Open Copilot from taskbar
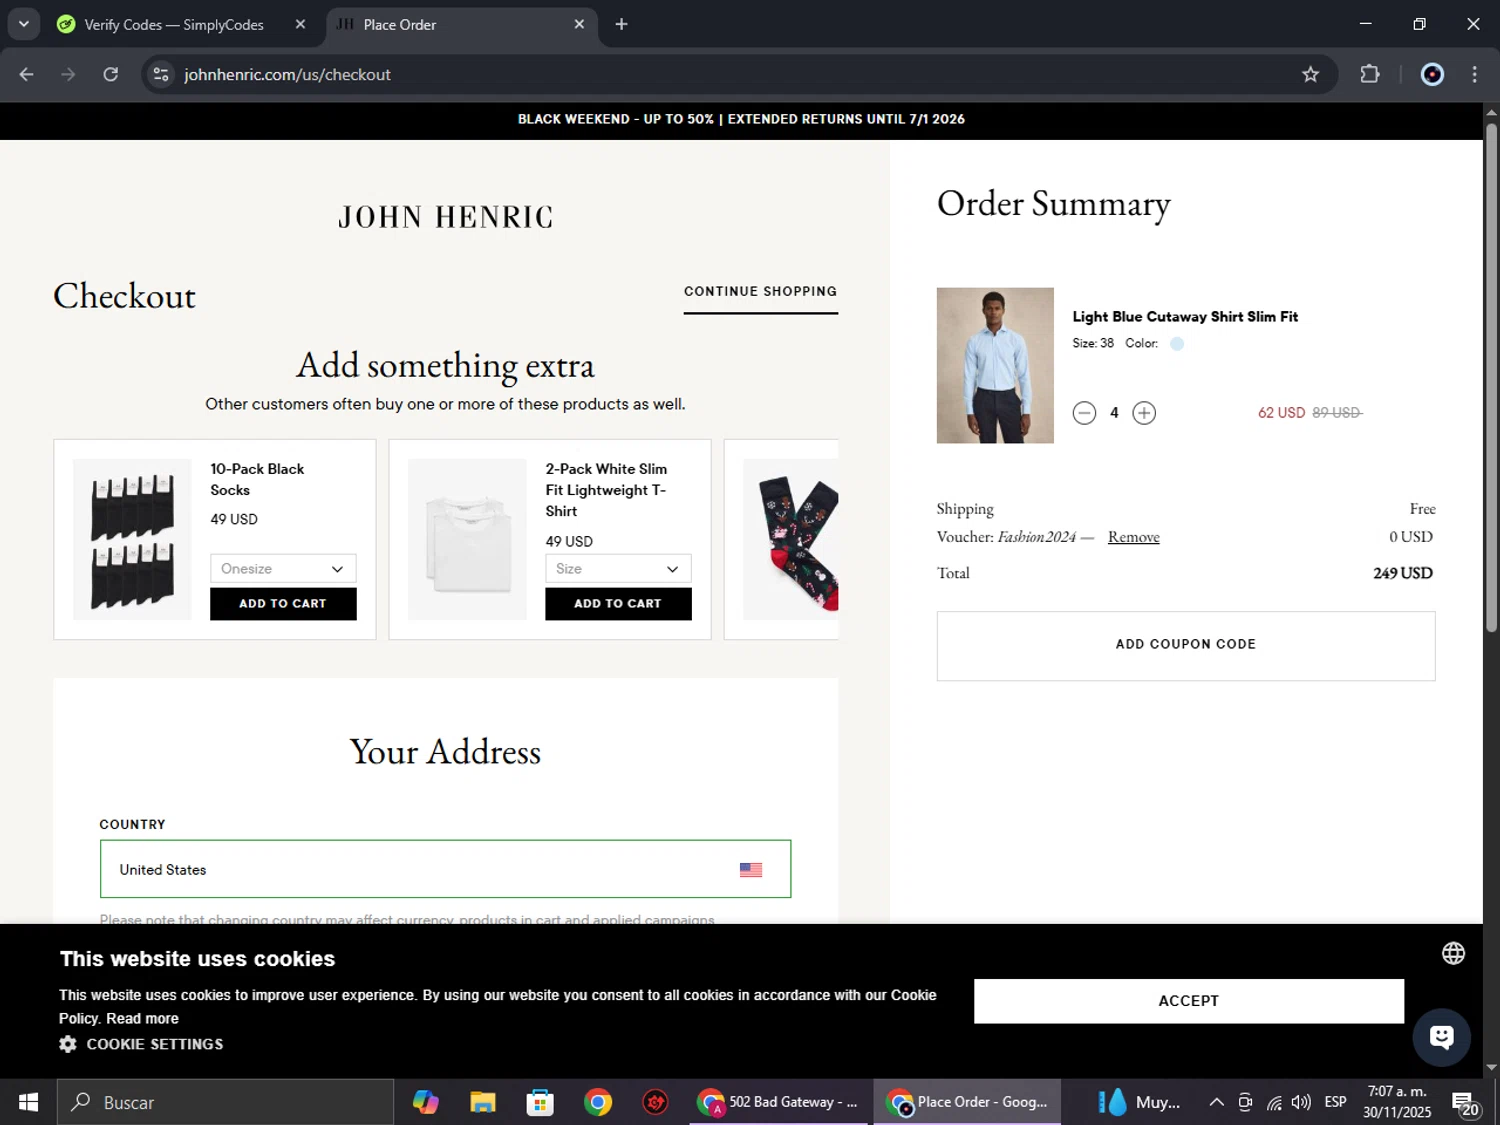This screenshot has height=1125, width=1500. pos(425,1102)
